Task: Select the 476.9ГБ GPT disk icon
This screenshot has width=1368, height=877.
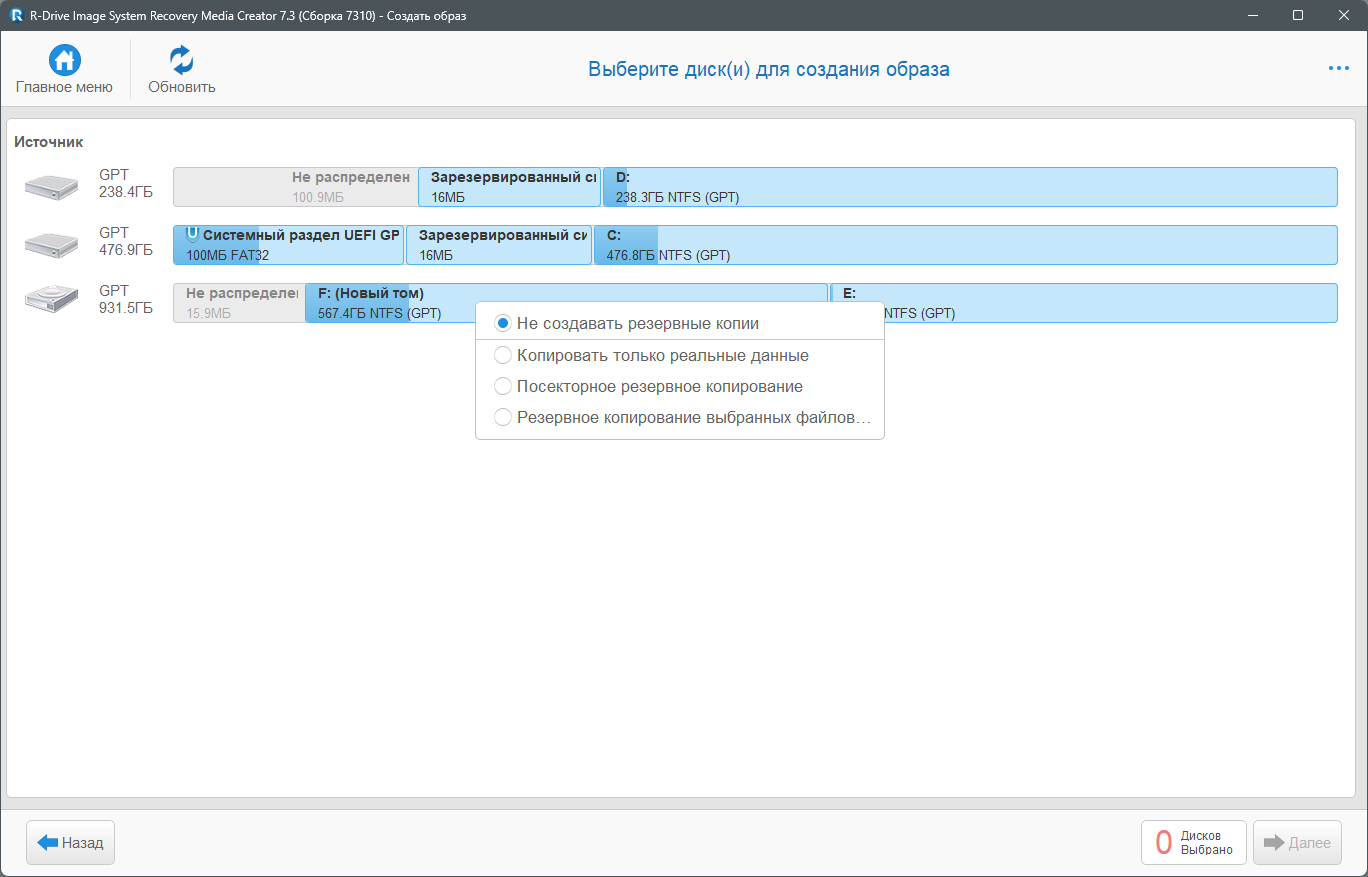Action: [x=51, y=244]
